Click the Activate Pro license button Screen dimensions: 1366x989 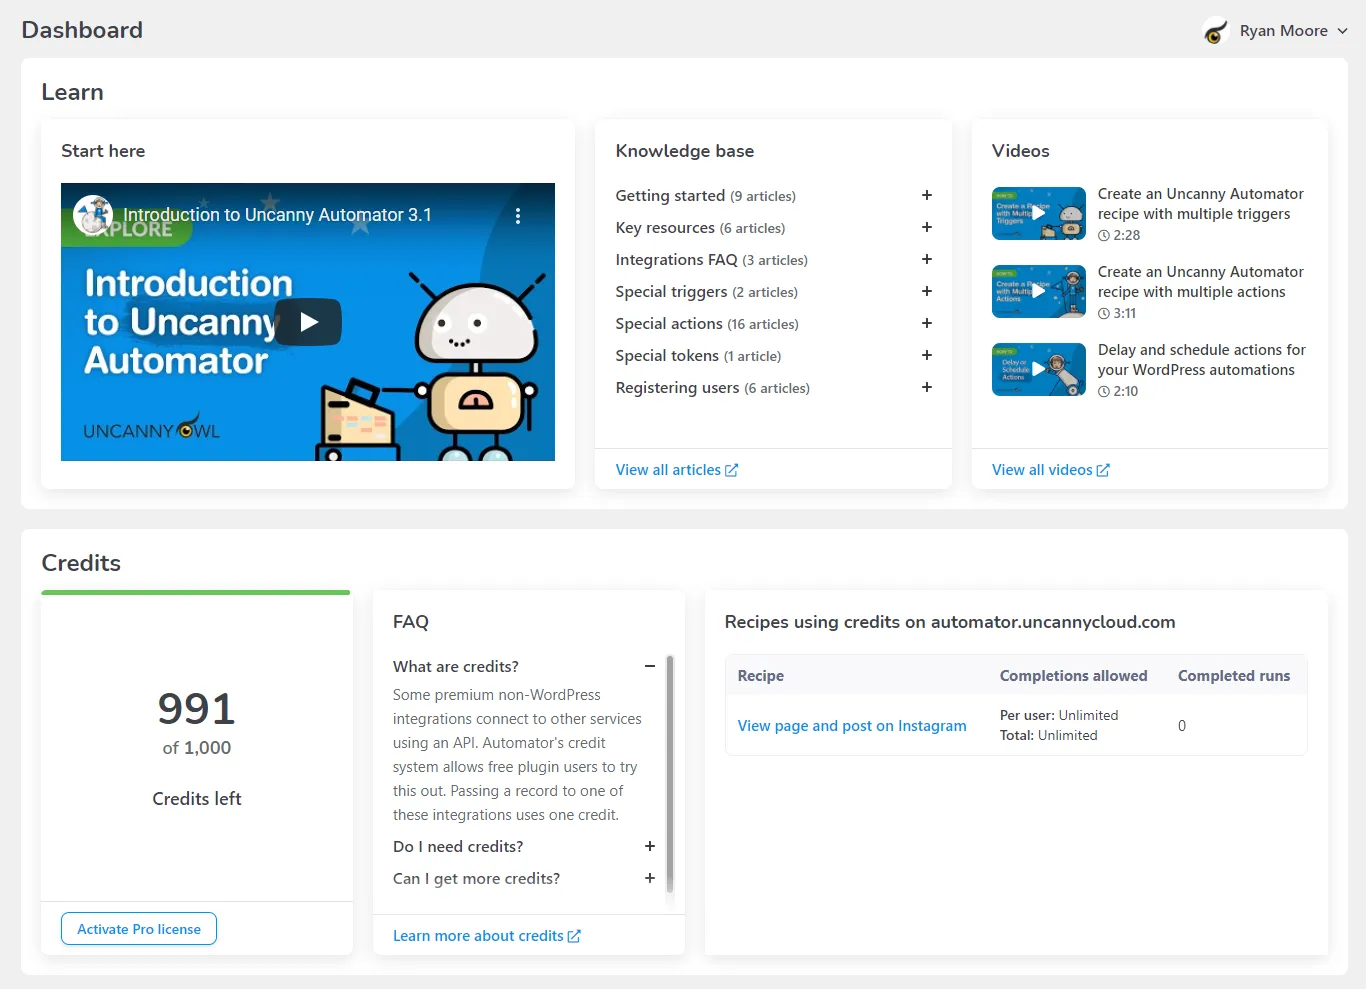click(139, 929)
